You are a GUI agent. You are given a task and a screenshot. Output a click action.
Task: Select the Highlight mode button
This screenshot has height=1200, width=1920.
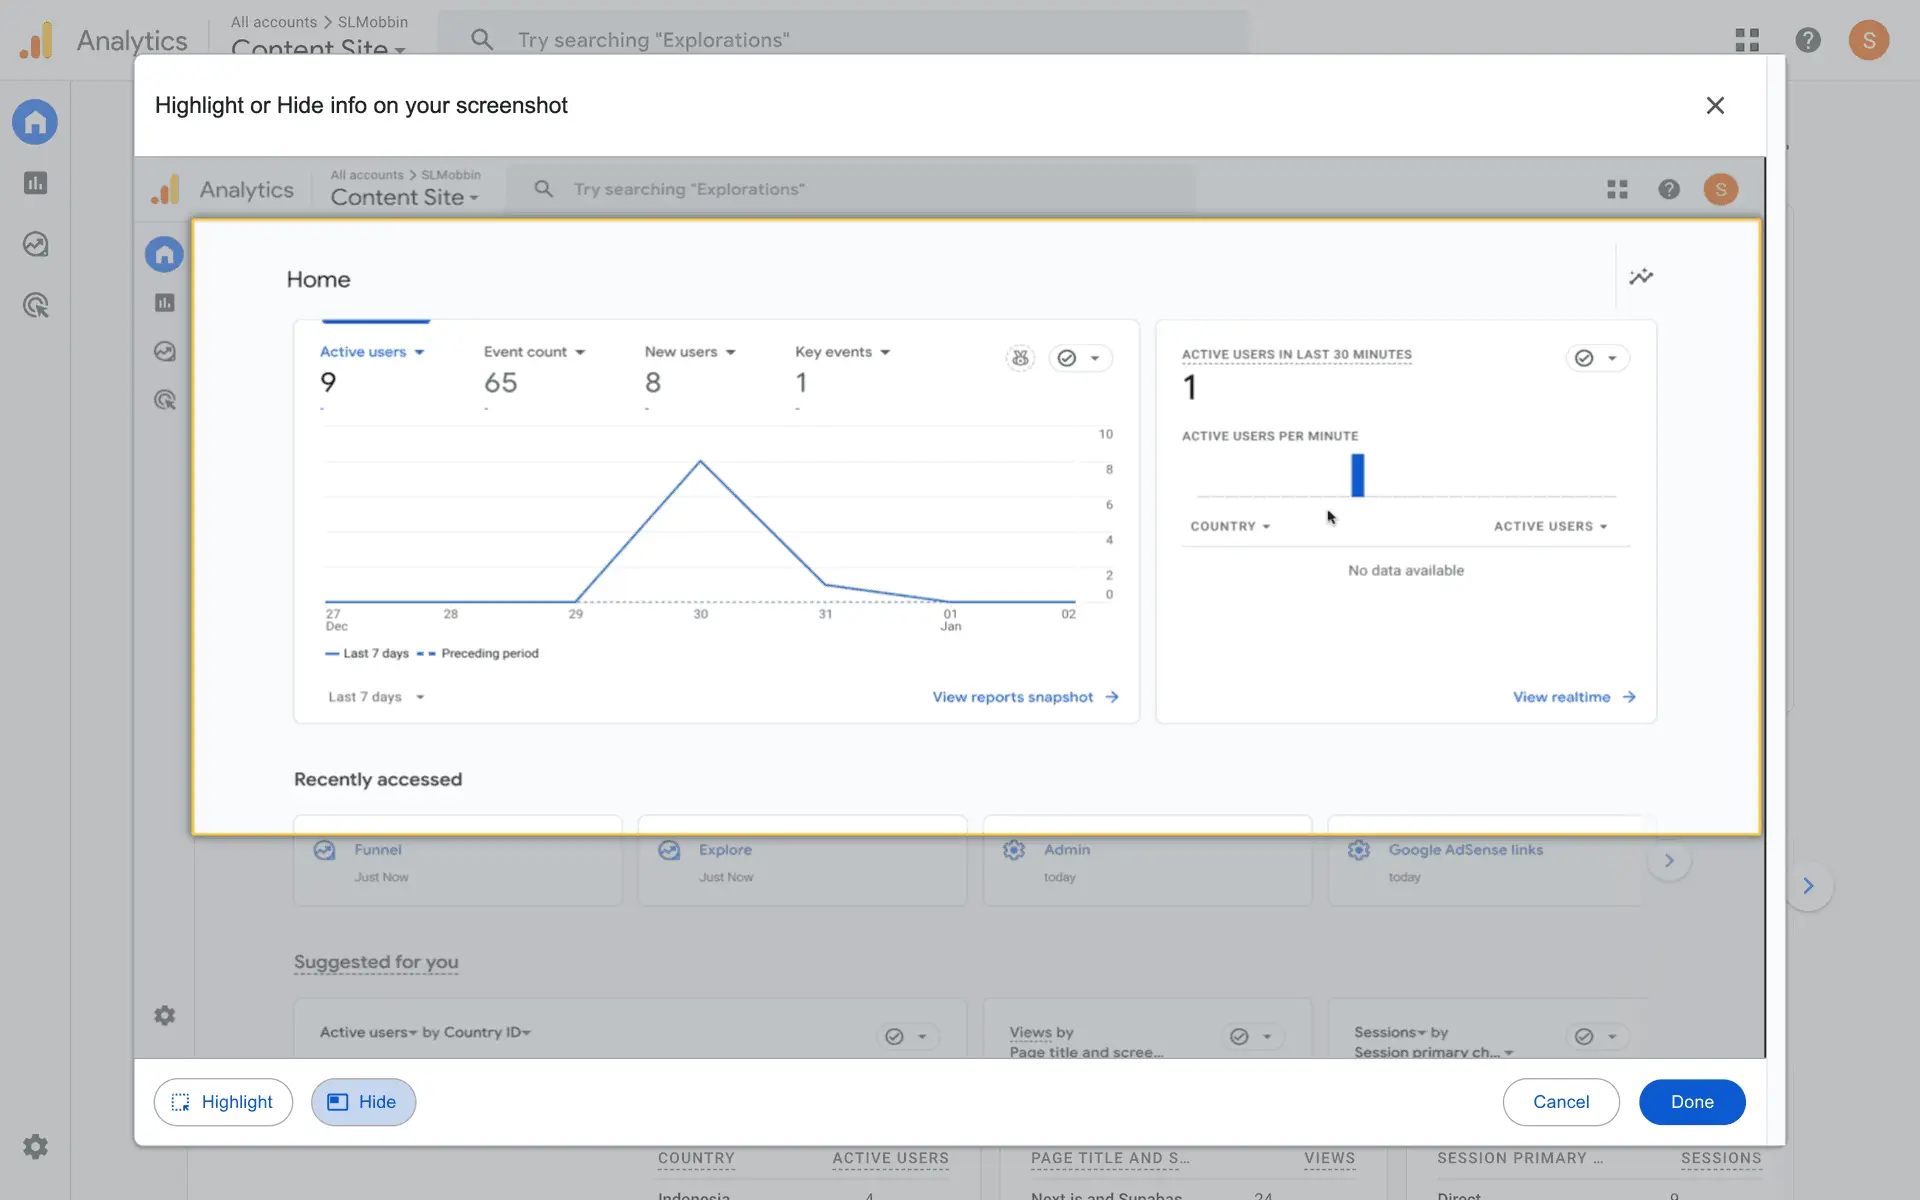tap(223, 1102)
